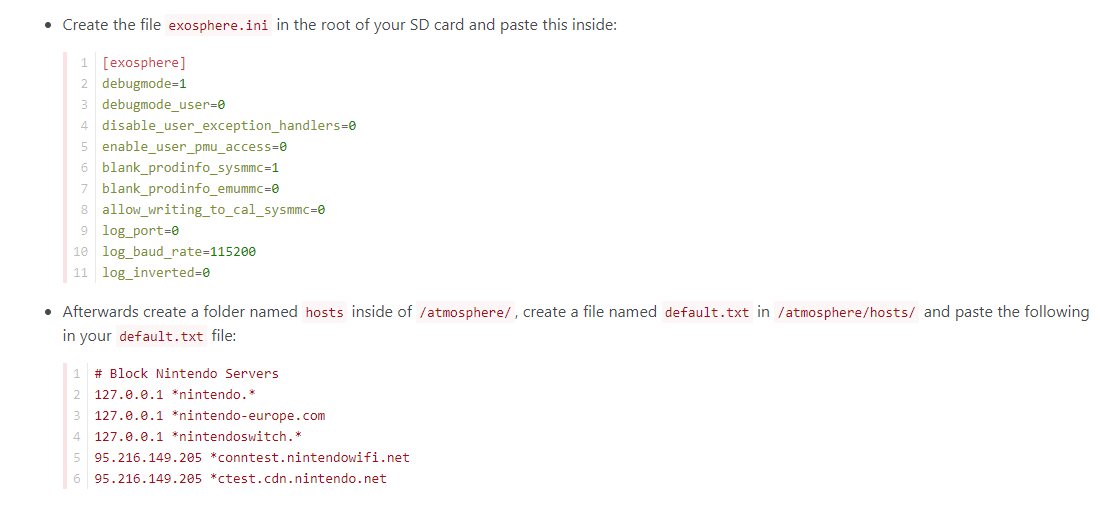Viewport: 1100px width, 510px height.
Task: Click default.txt following 'create a file named'
Action: [x=707, y=312]
